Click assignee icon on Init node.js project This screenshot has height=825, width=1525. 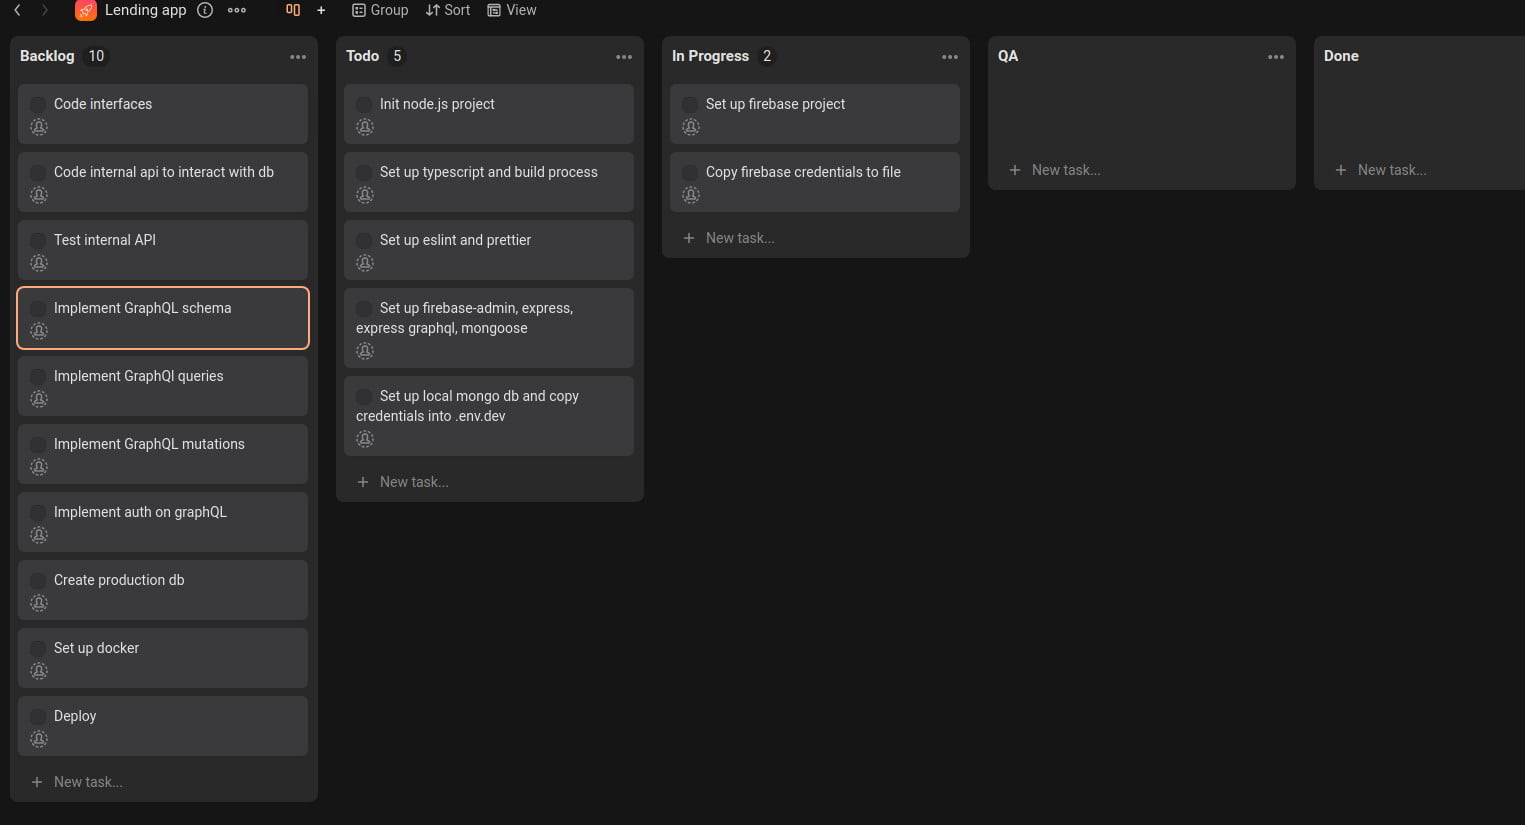(365, 127)
